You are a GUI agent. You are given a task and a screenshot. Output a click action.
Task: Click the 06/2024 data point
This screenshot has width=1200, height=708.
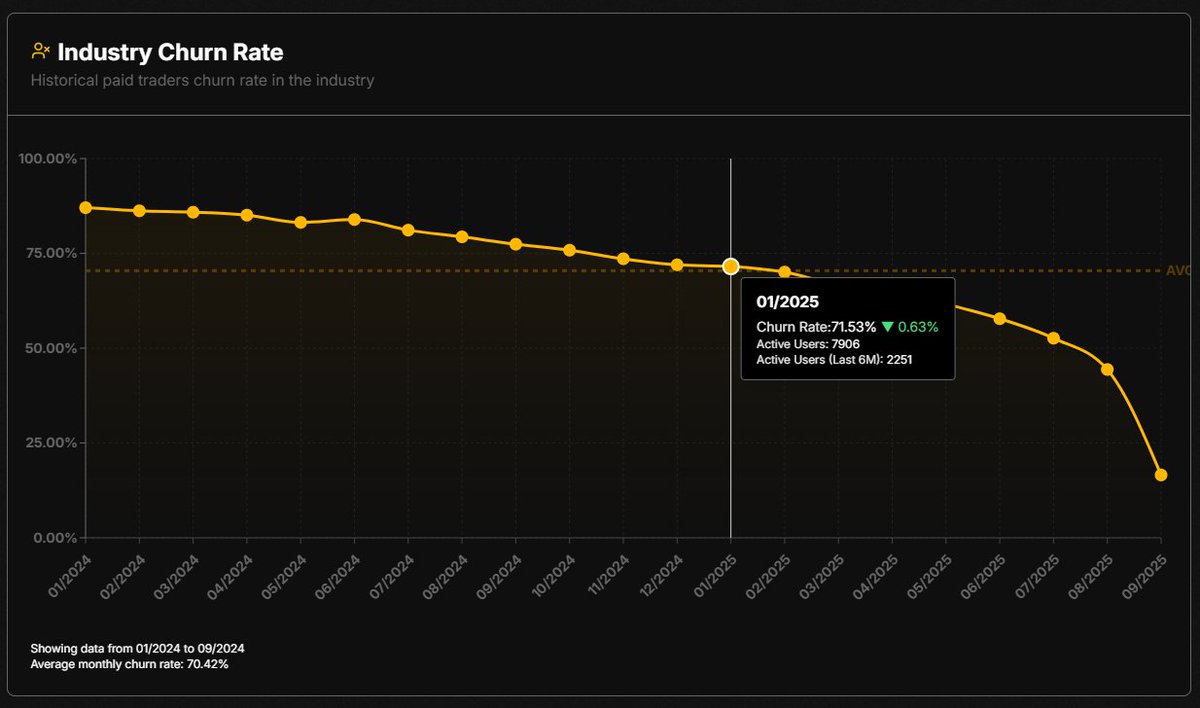coord(354,219)
